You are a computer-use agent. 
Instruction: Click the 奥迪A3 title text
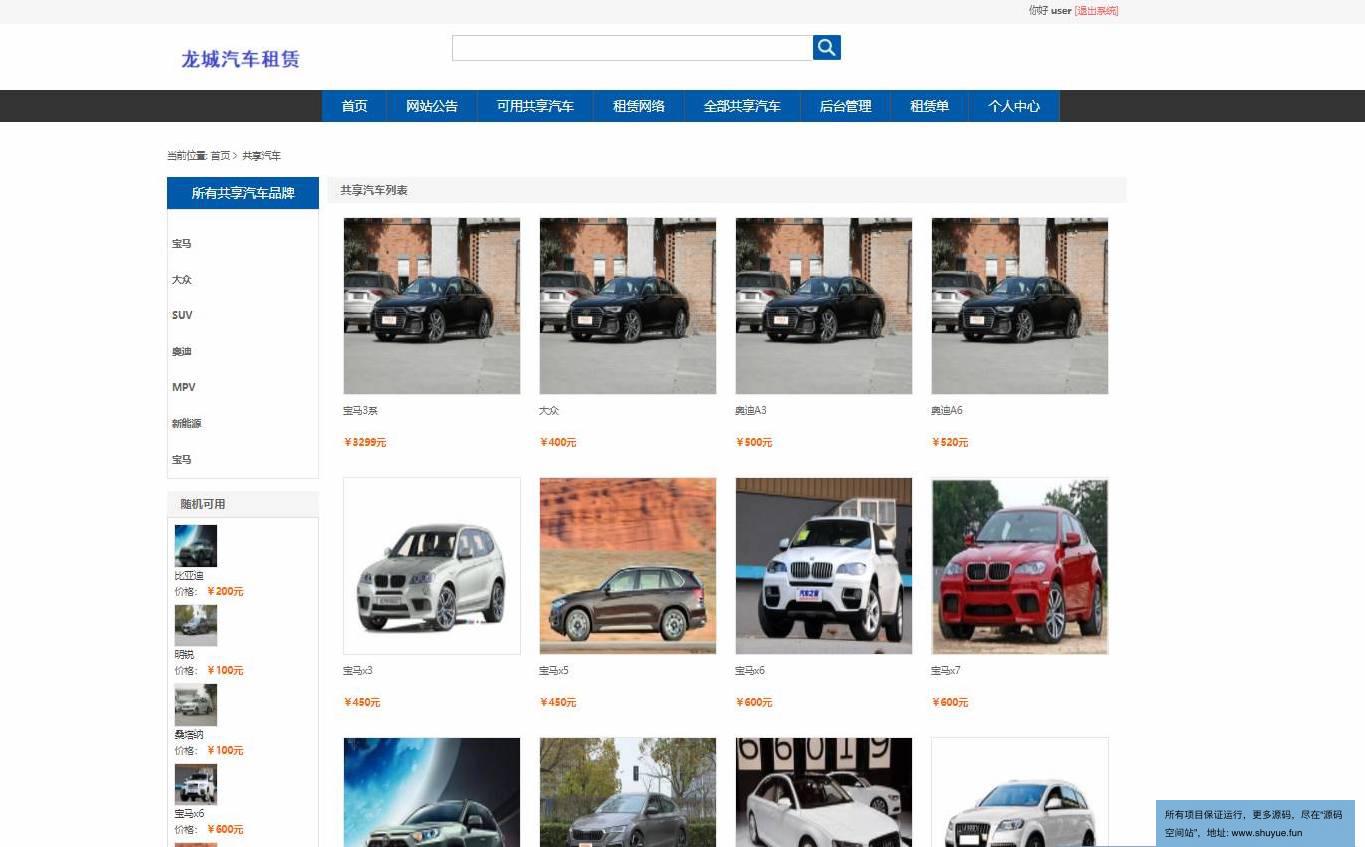(751, 411)
